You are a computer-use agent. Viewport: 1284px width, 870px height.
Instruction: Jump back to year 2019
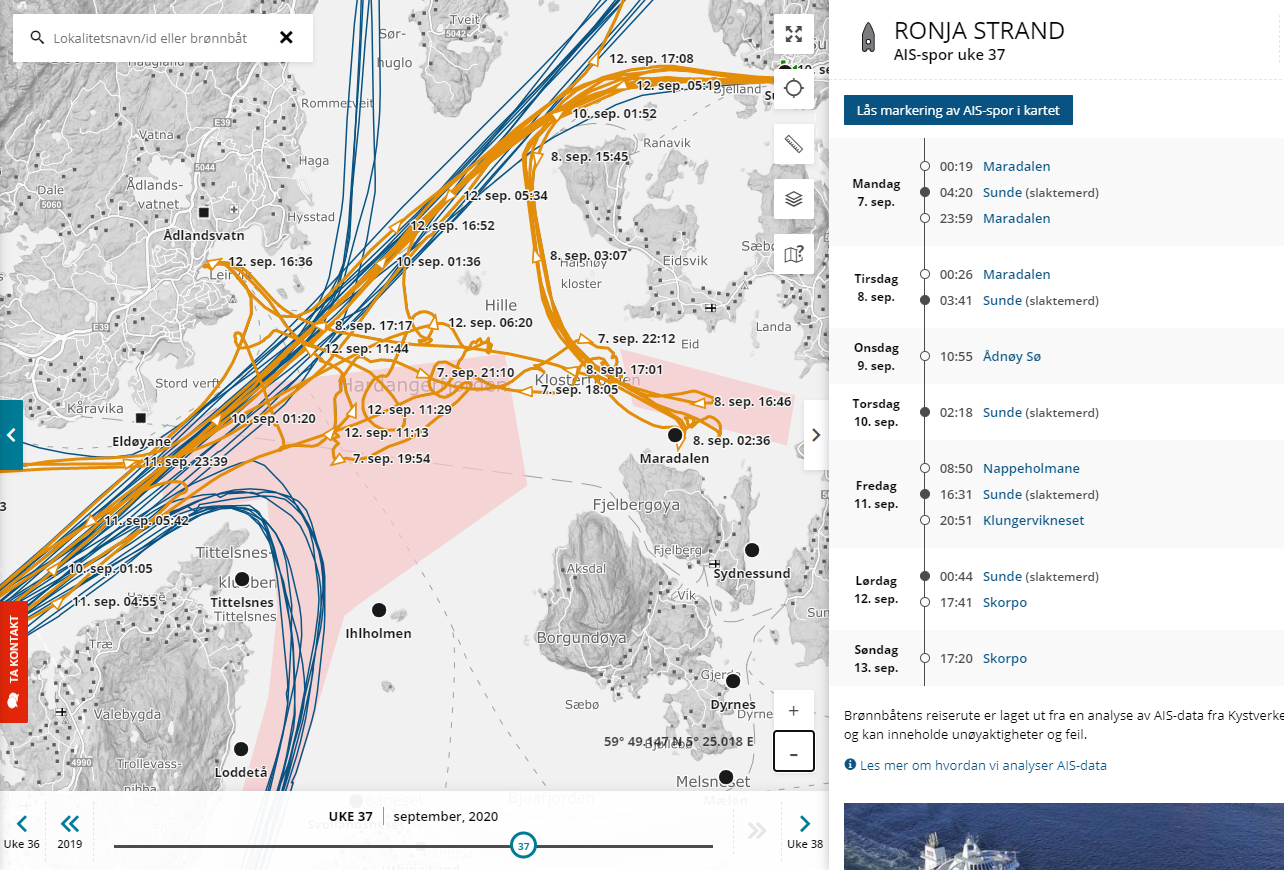70,831
